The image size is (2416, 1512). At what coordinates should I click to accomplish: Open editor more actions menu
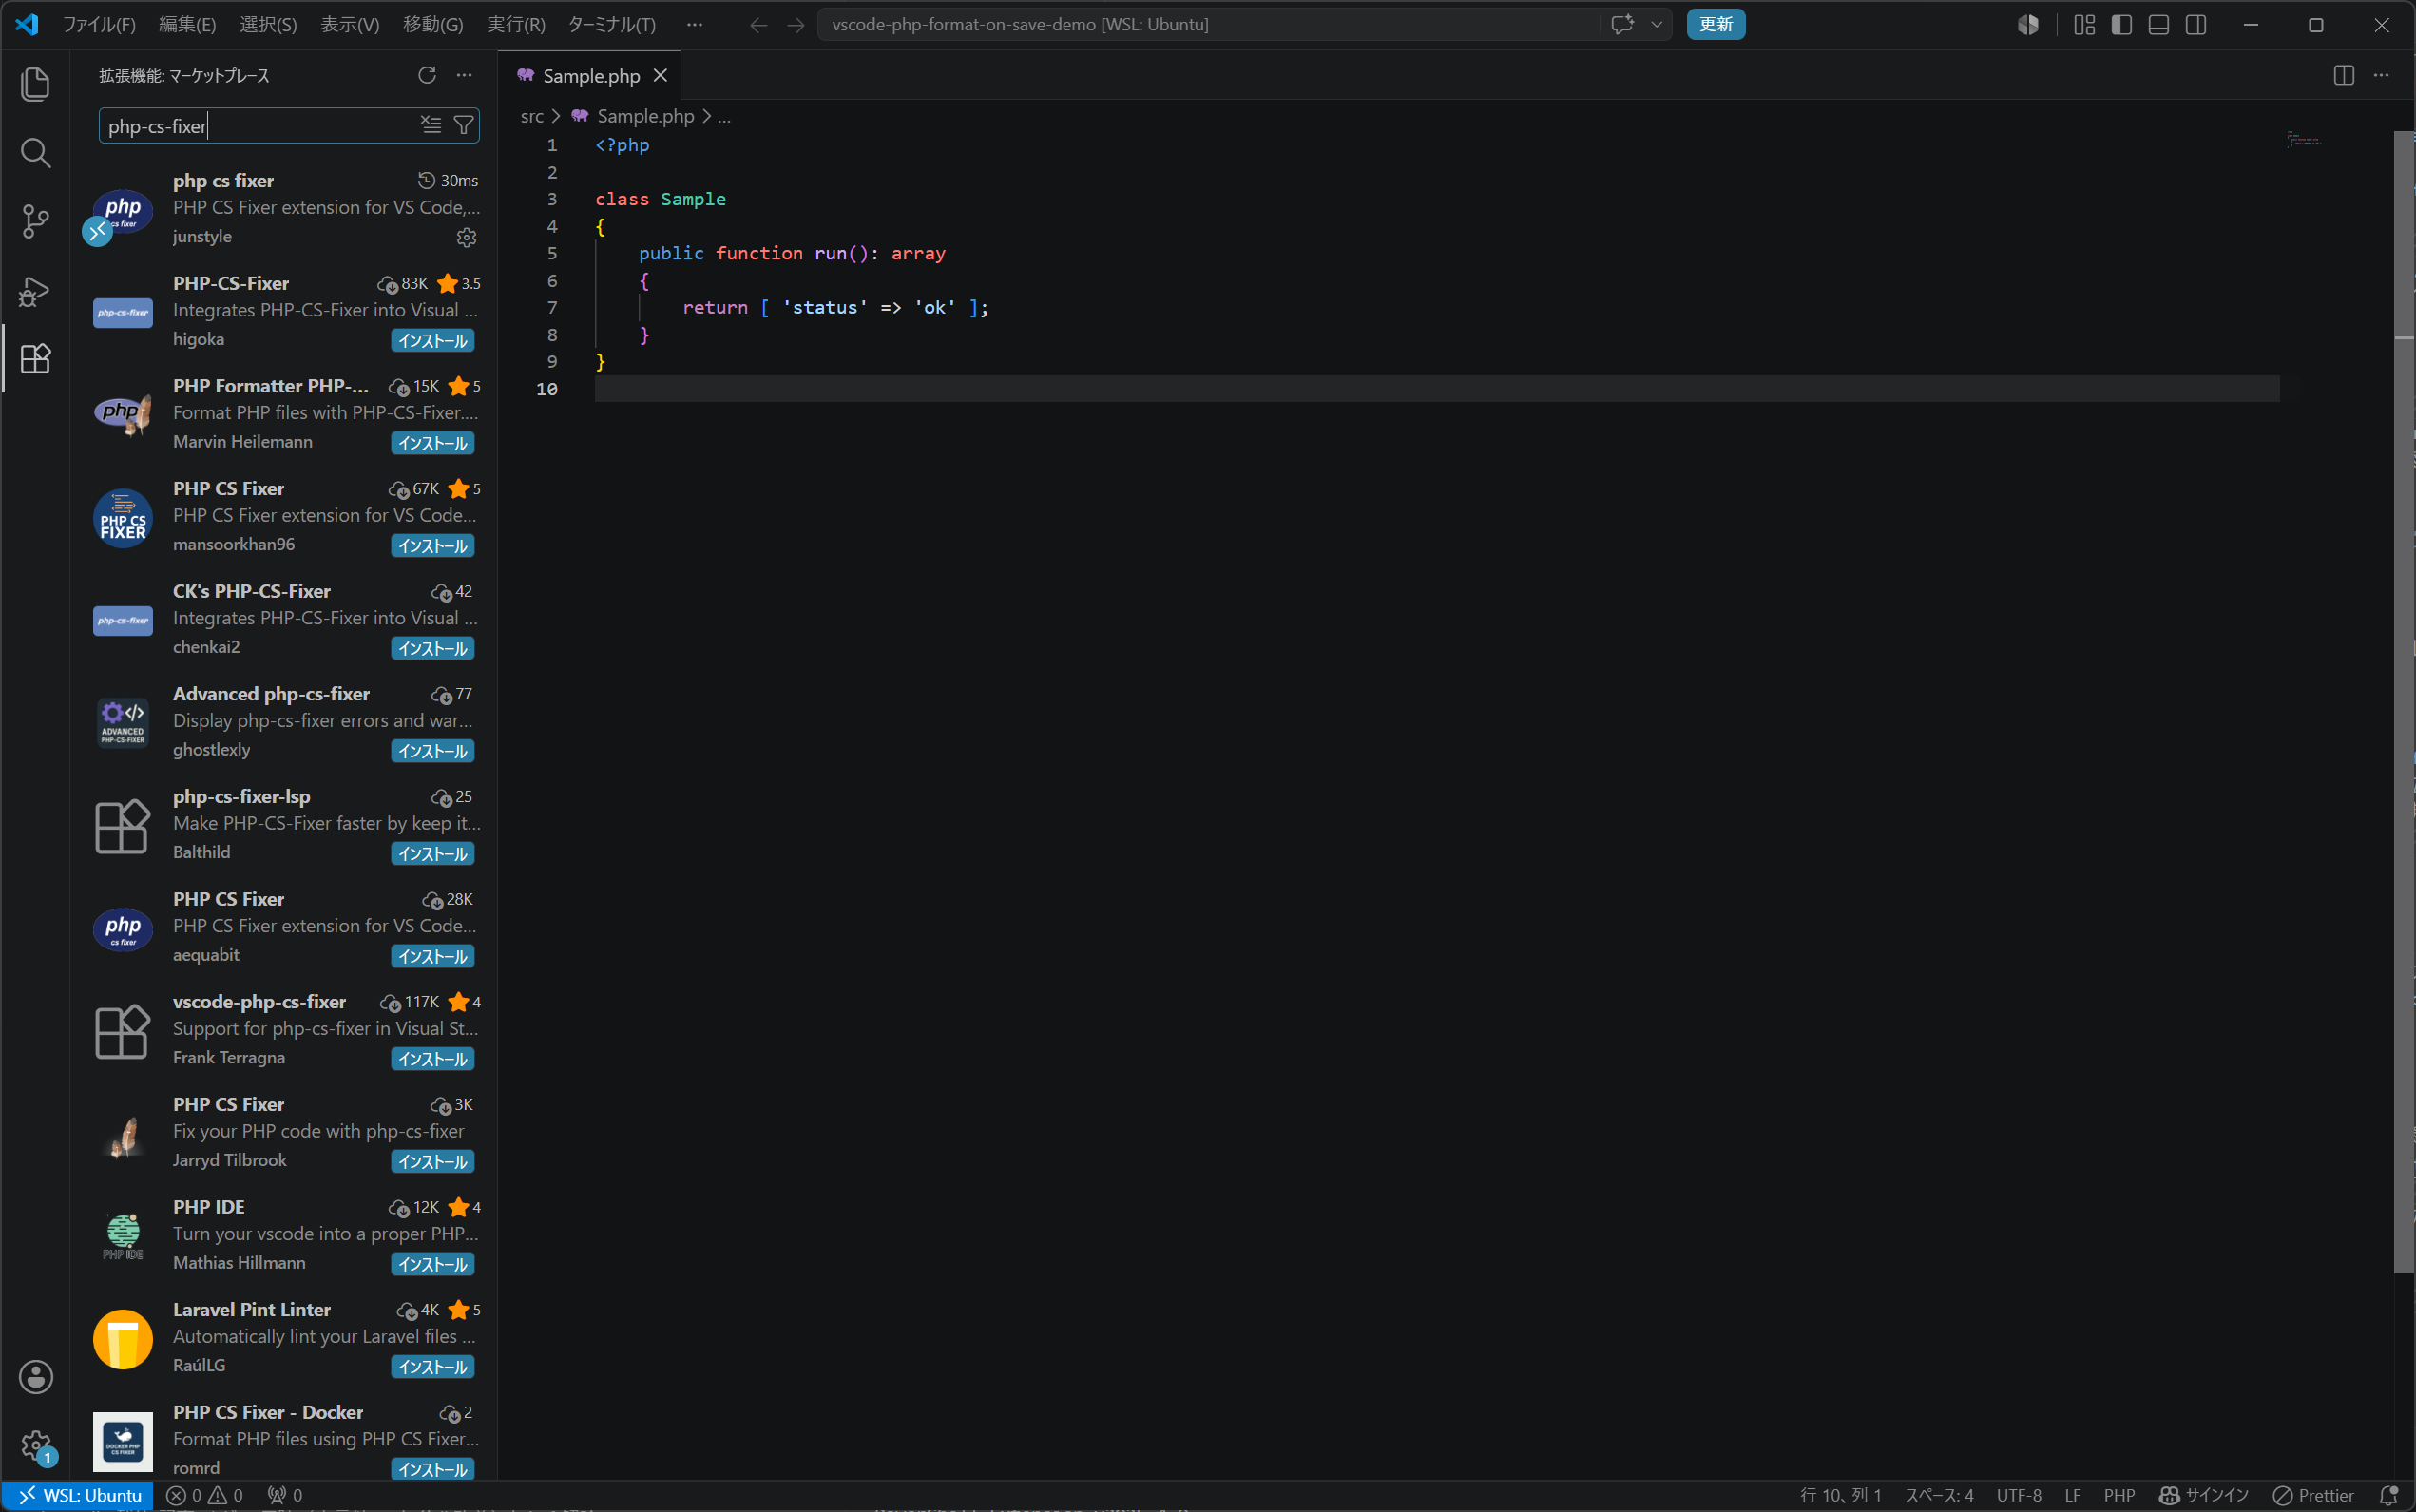(x=2381, y=75)
